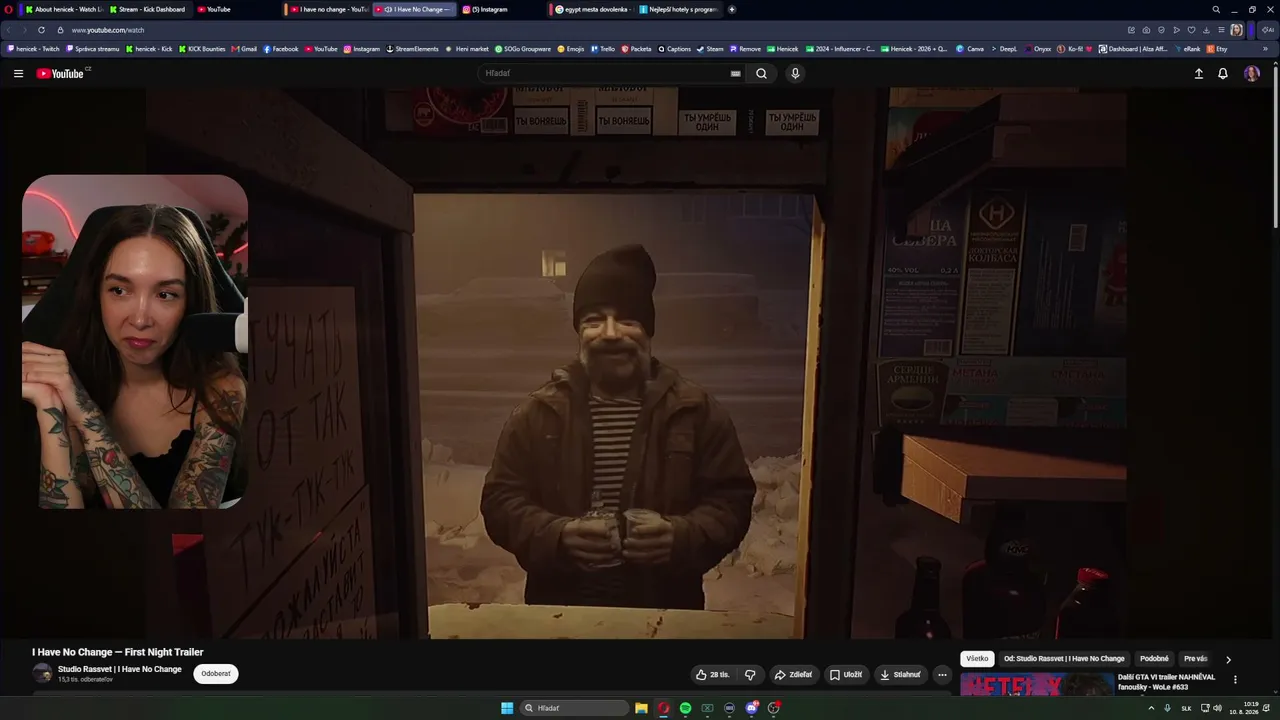Click the Windows taskbar search box
1280x720 pixels.
pos(576,708)
